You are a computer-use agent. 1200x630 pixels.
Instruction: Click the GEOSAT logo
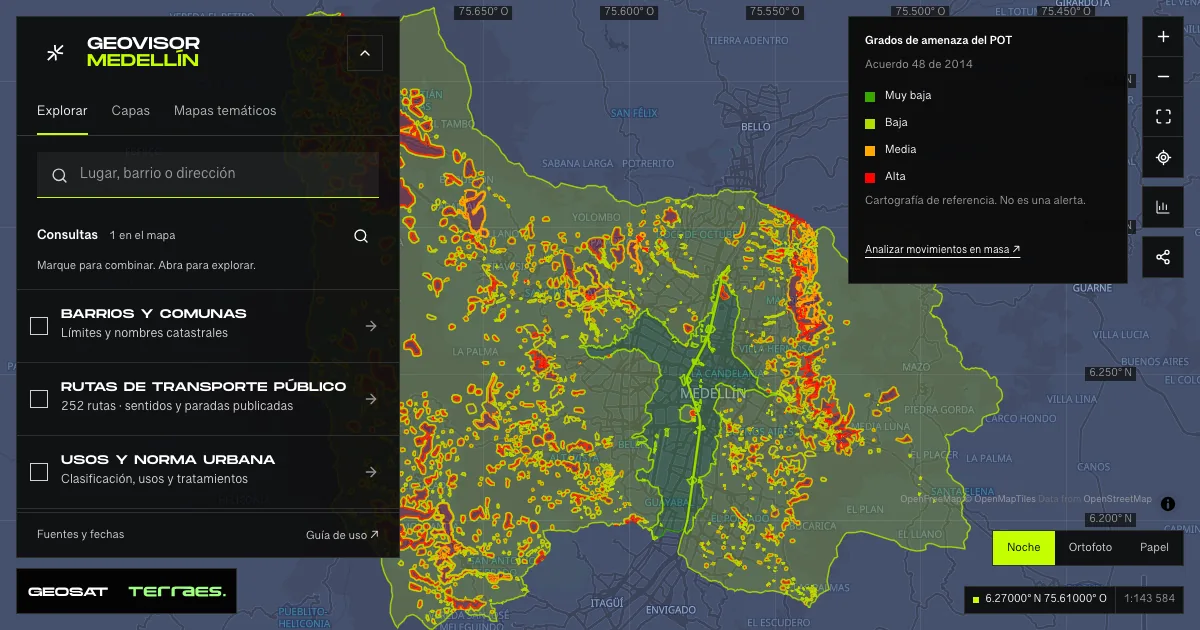tap(68, 592)
